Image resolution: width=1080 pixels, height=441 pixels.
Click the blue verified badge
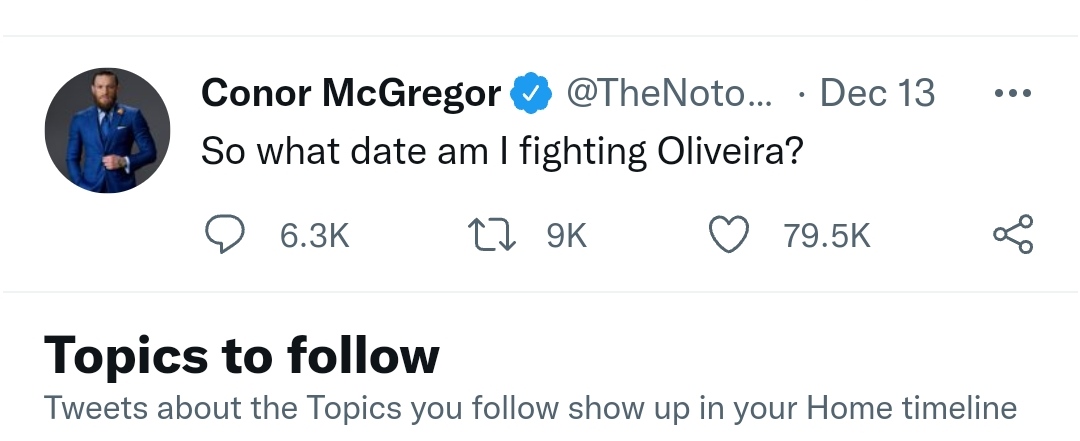pyautogui.click(x=531, y=94)
